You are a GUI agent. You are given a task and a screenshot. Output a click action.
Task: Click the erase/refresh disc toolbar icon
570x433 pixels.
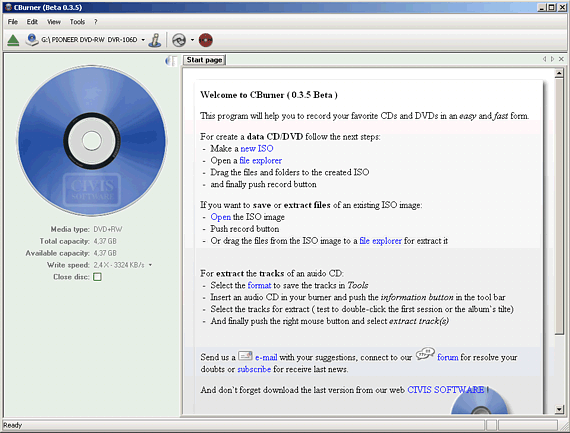pos(179,40)
